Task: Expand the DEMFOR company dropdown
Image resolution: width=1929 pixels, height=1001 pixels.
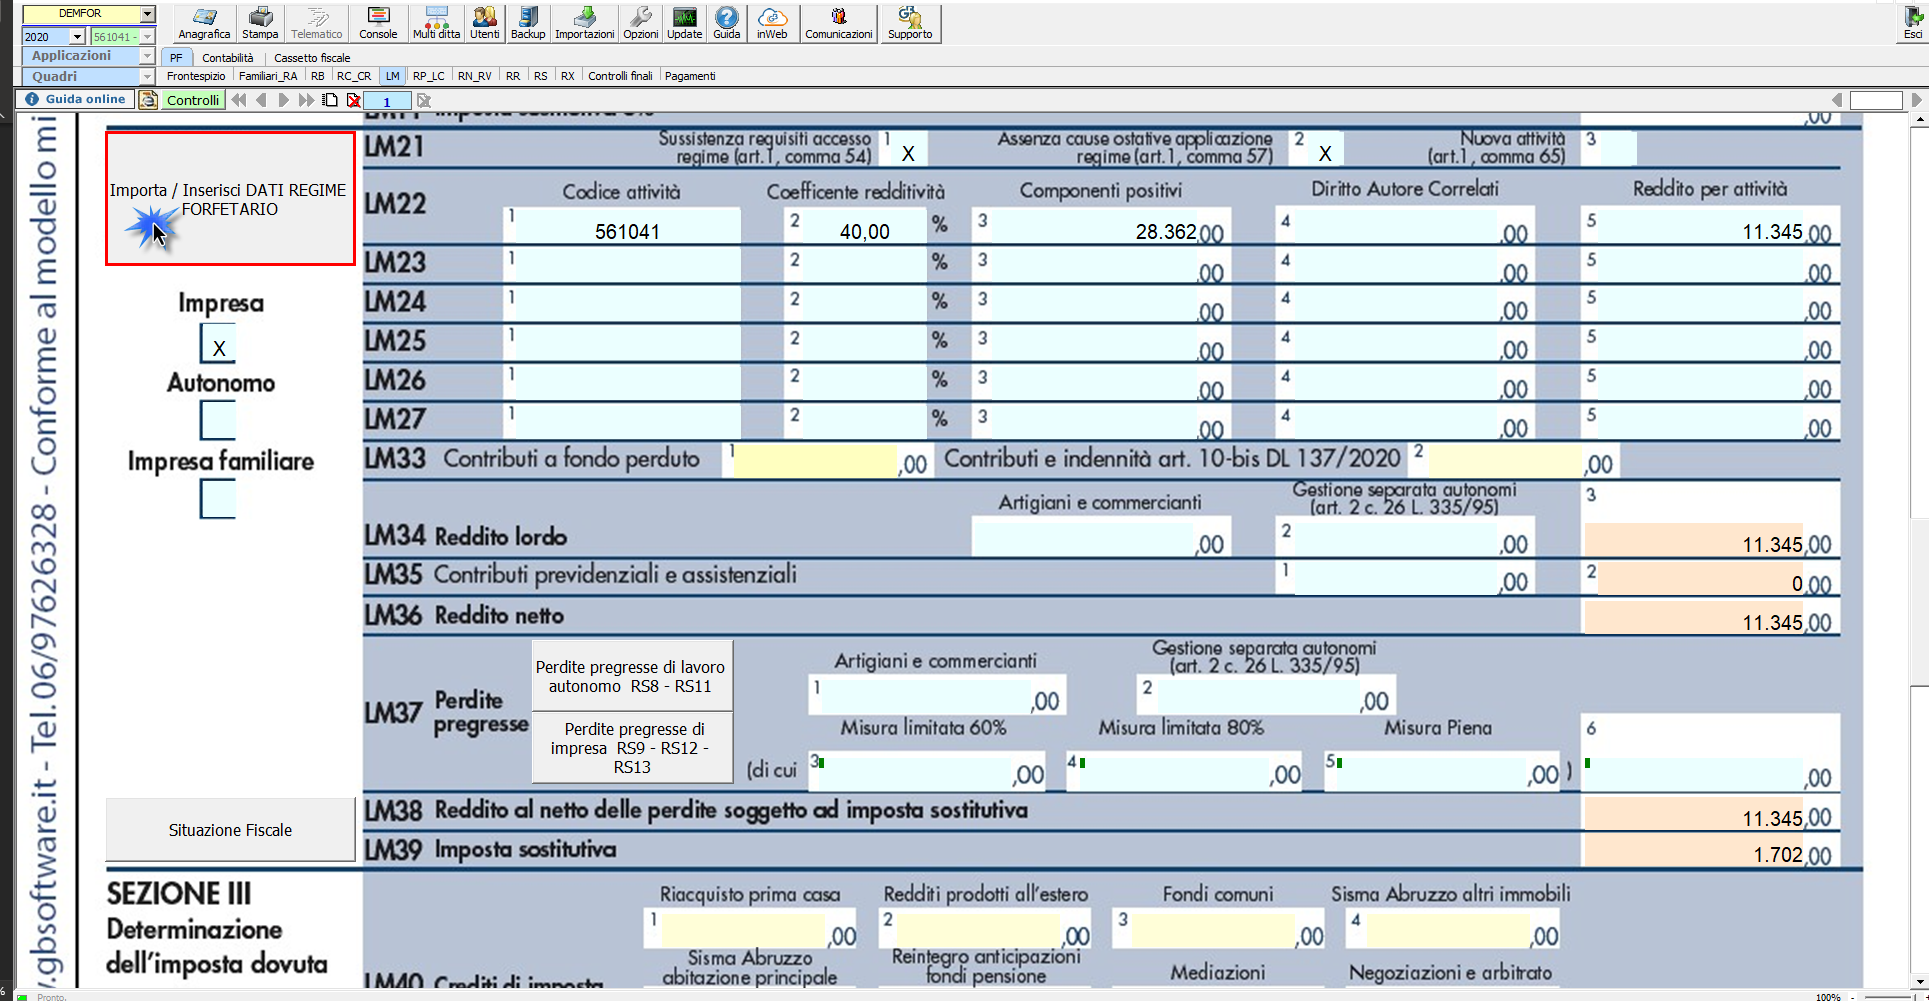Action: [147, 14]
